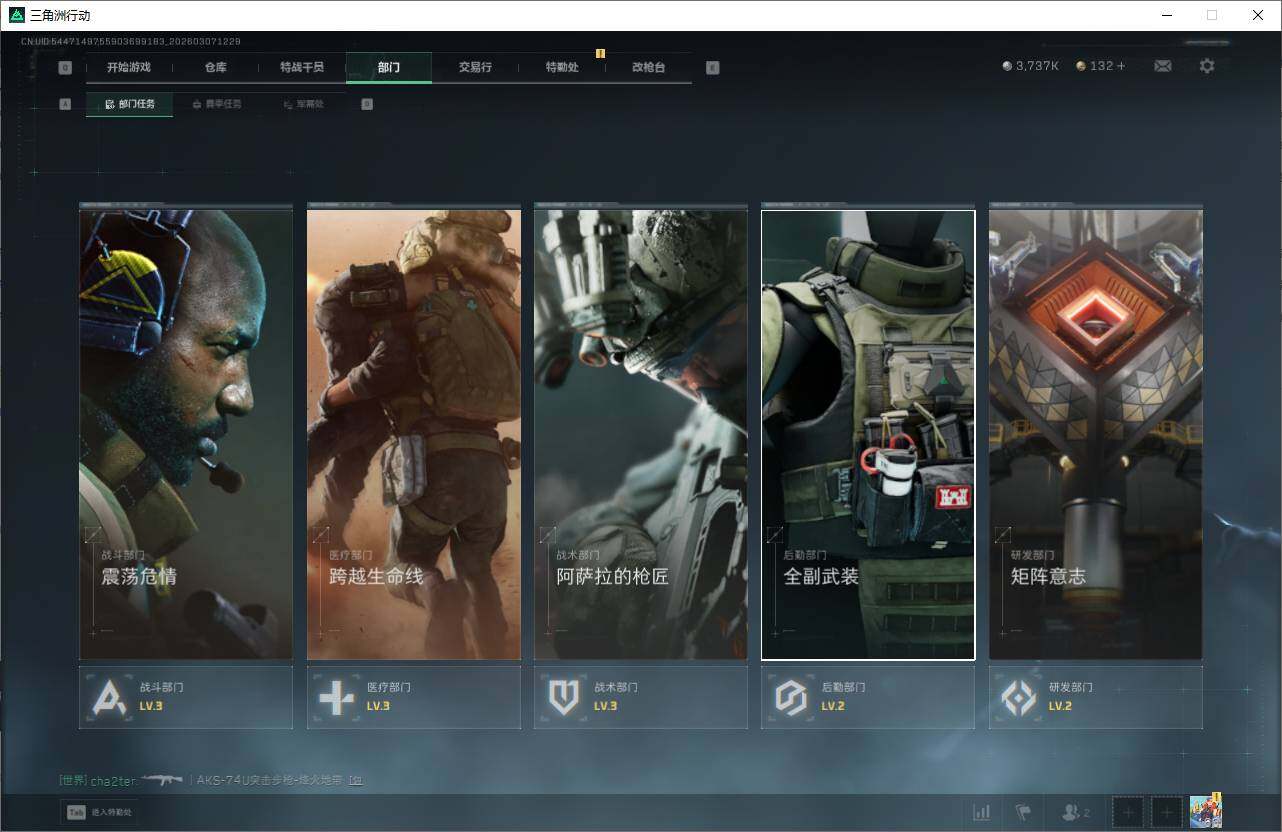
Task: Click the flag icon in bottom bar
Action: [1023, 813]
